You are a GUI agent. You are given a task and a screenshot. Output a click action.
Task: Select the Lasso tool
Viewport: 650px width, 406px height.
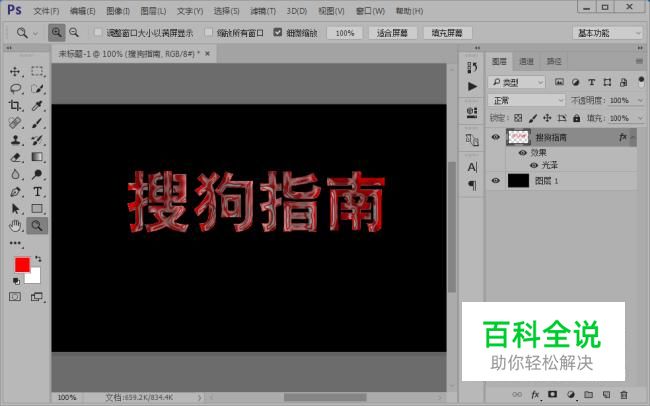[x=15, y=88]
